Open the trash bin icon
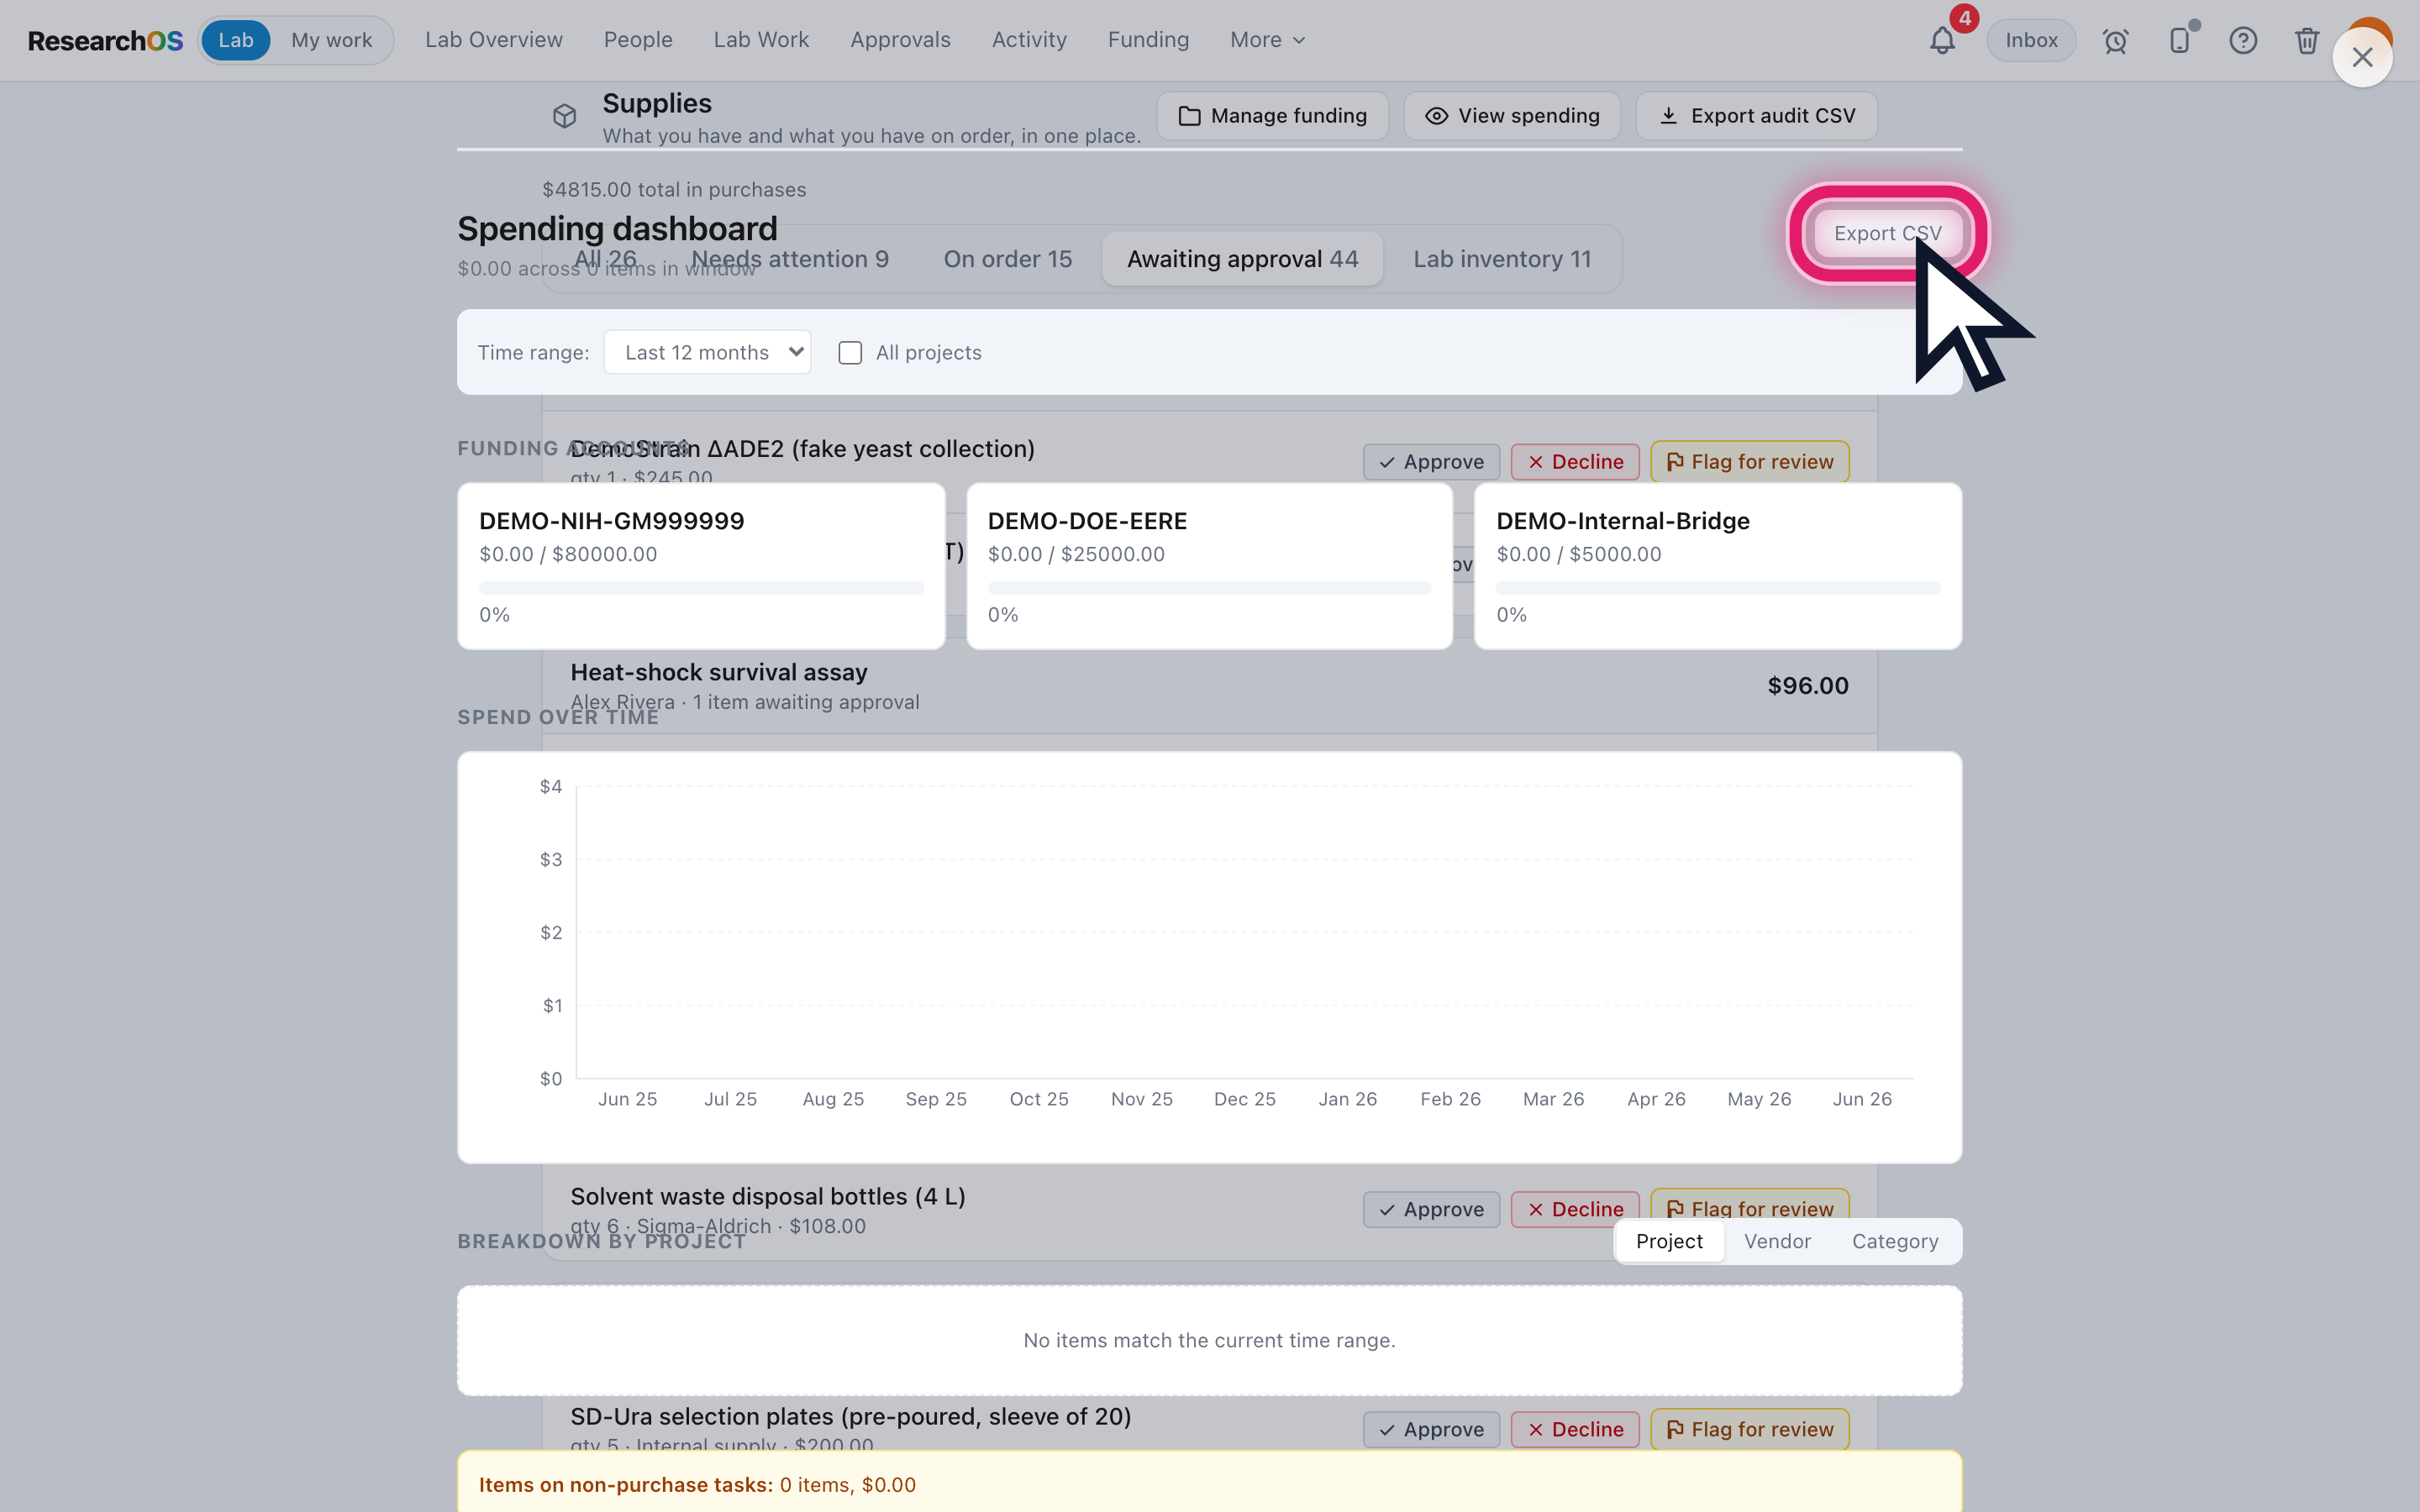This screenshot has width=2420, height=1512. coord(2307,40)
